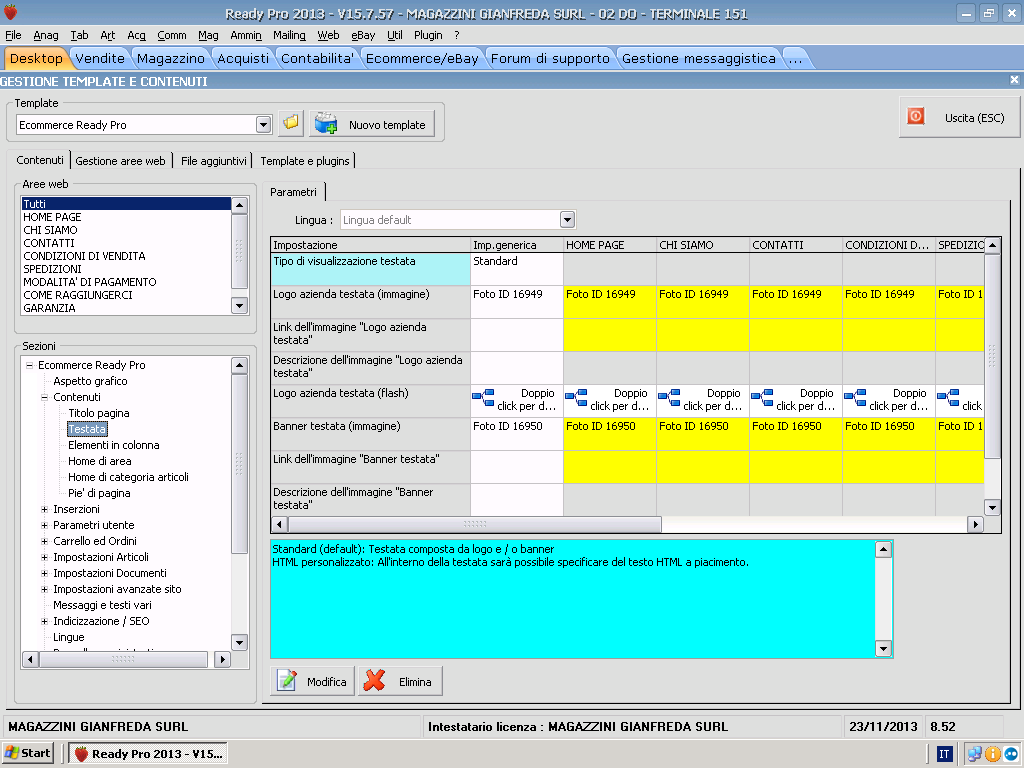Select CHI SIAMO in Aree web list
The width and height of the screenshot is (1024, 768).
(50, 230)
